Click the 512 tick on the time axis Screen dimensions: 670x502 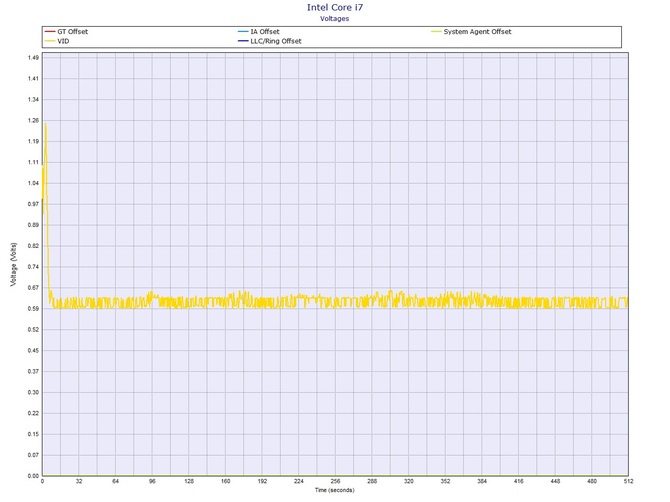pyautogui.click(x=628, y=481)
